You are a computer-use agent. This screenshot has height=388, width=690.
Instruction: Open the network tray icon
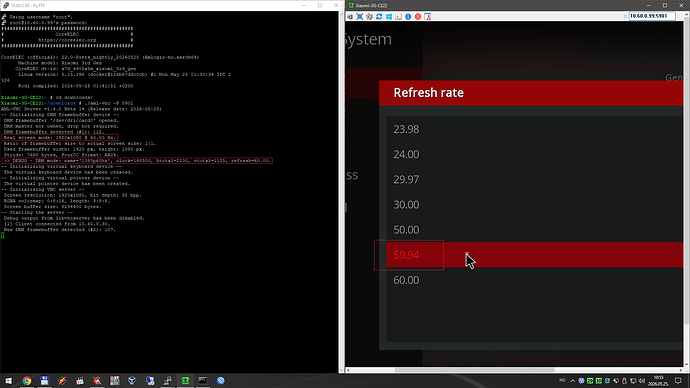[x=633, y=381]
